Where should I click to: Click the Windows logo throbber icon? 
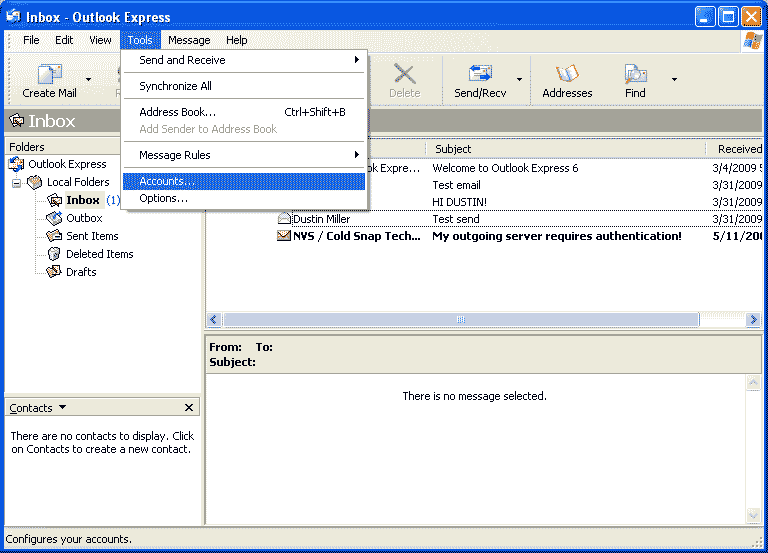point(752,40)
